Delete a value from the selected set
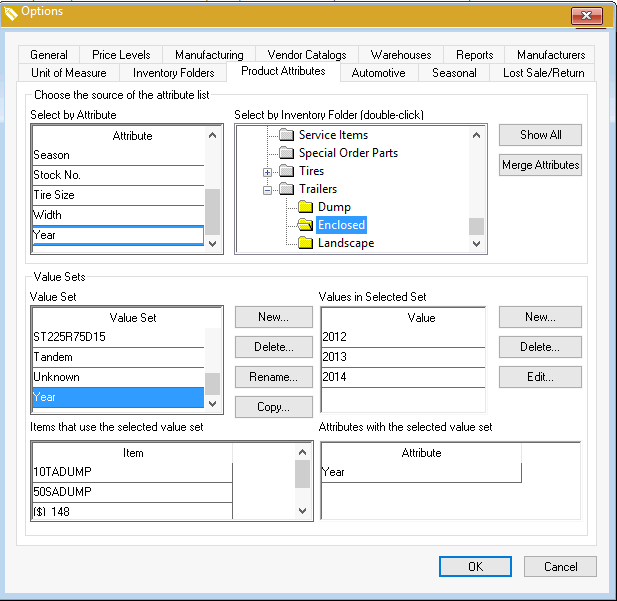617x601 pixels. (x=540, y=347)
